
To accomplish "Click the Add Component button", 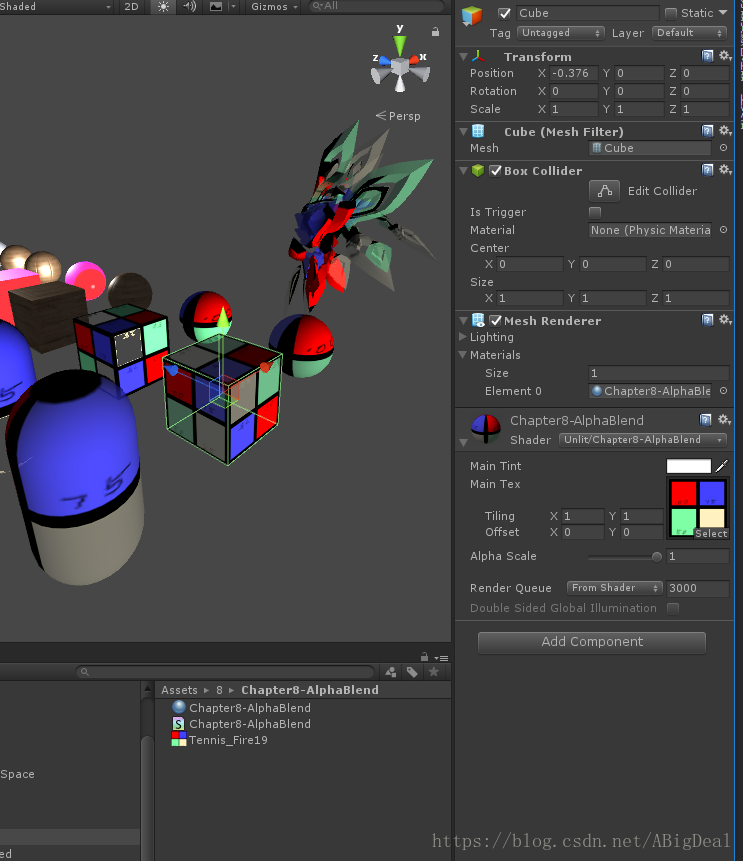I will pos(591,642).
